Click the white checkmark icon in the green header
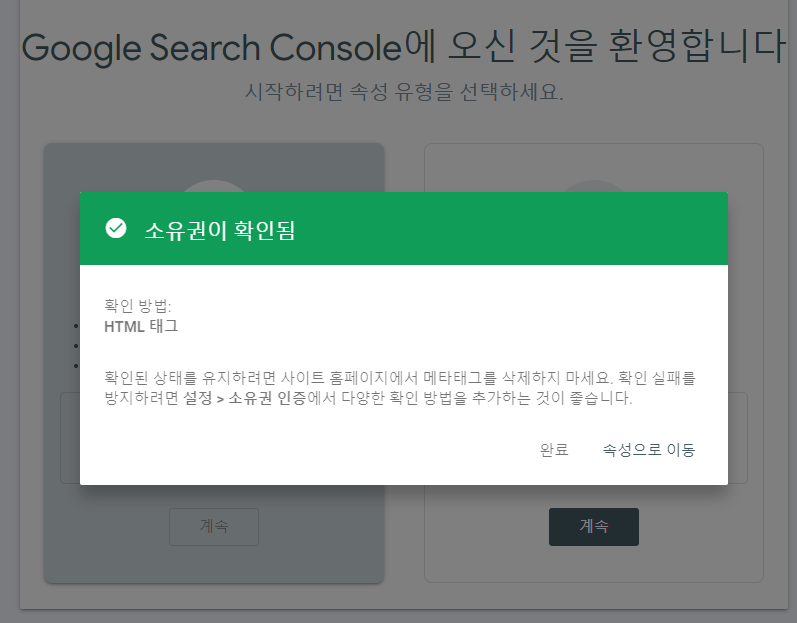The height and width of the screenshot is (623, 797). tap(116, 228)
